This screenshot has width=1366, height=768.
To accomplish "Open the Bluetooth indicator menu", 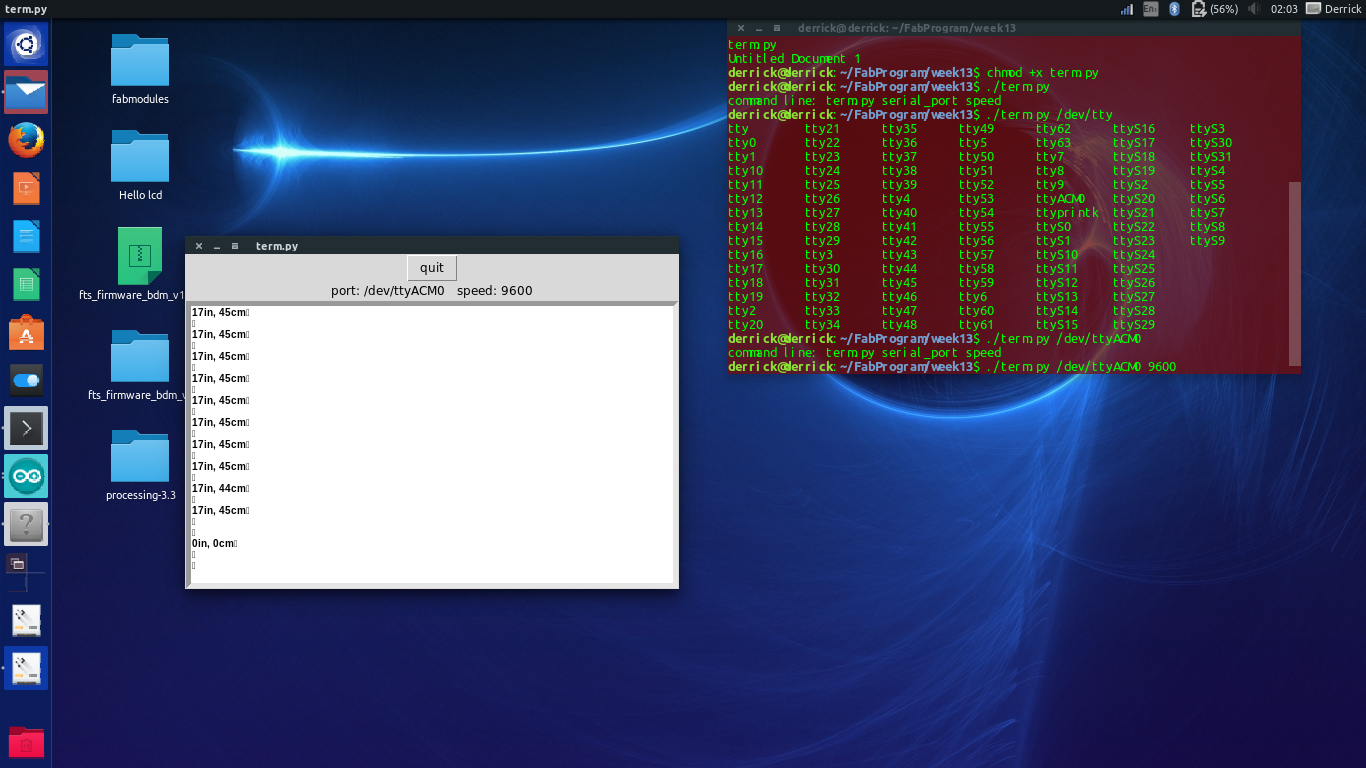I will pyautogui.click(x=1175, y=9).
